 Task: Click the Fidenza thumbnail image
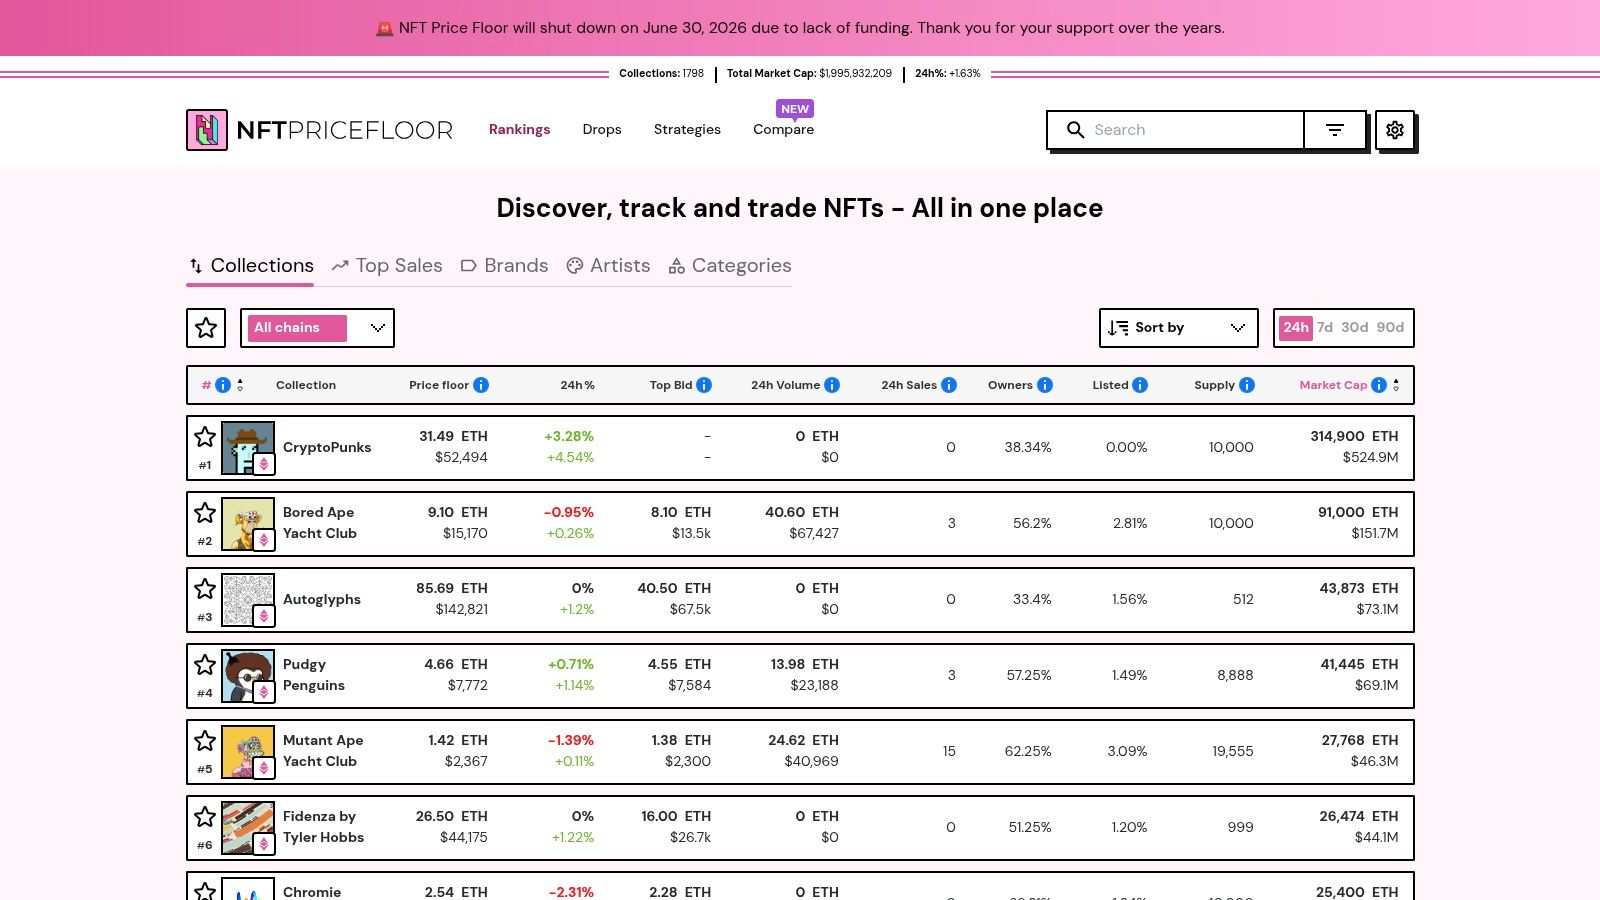(247, 827)
